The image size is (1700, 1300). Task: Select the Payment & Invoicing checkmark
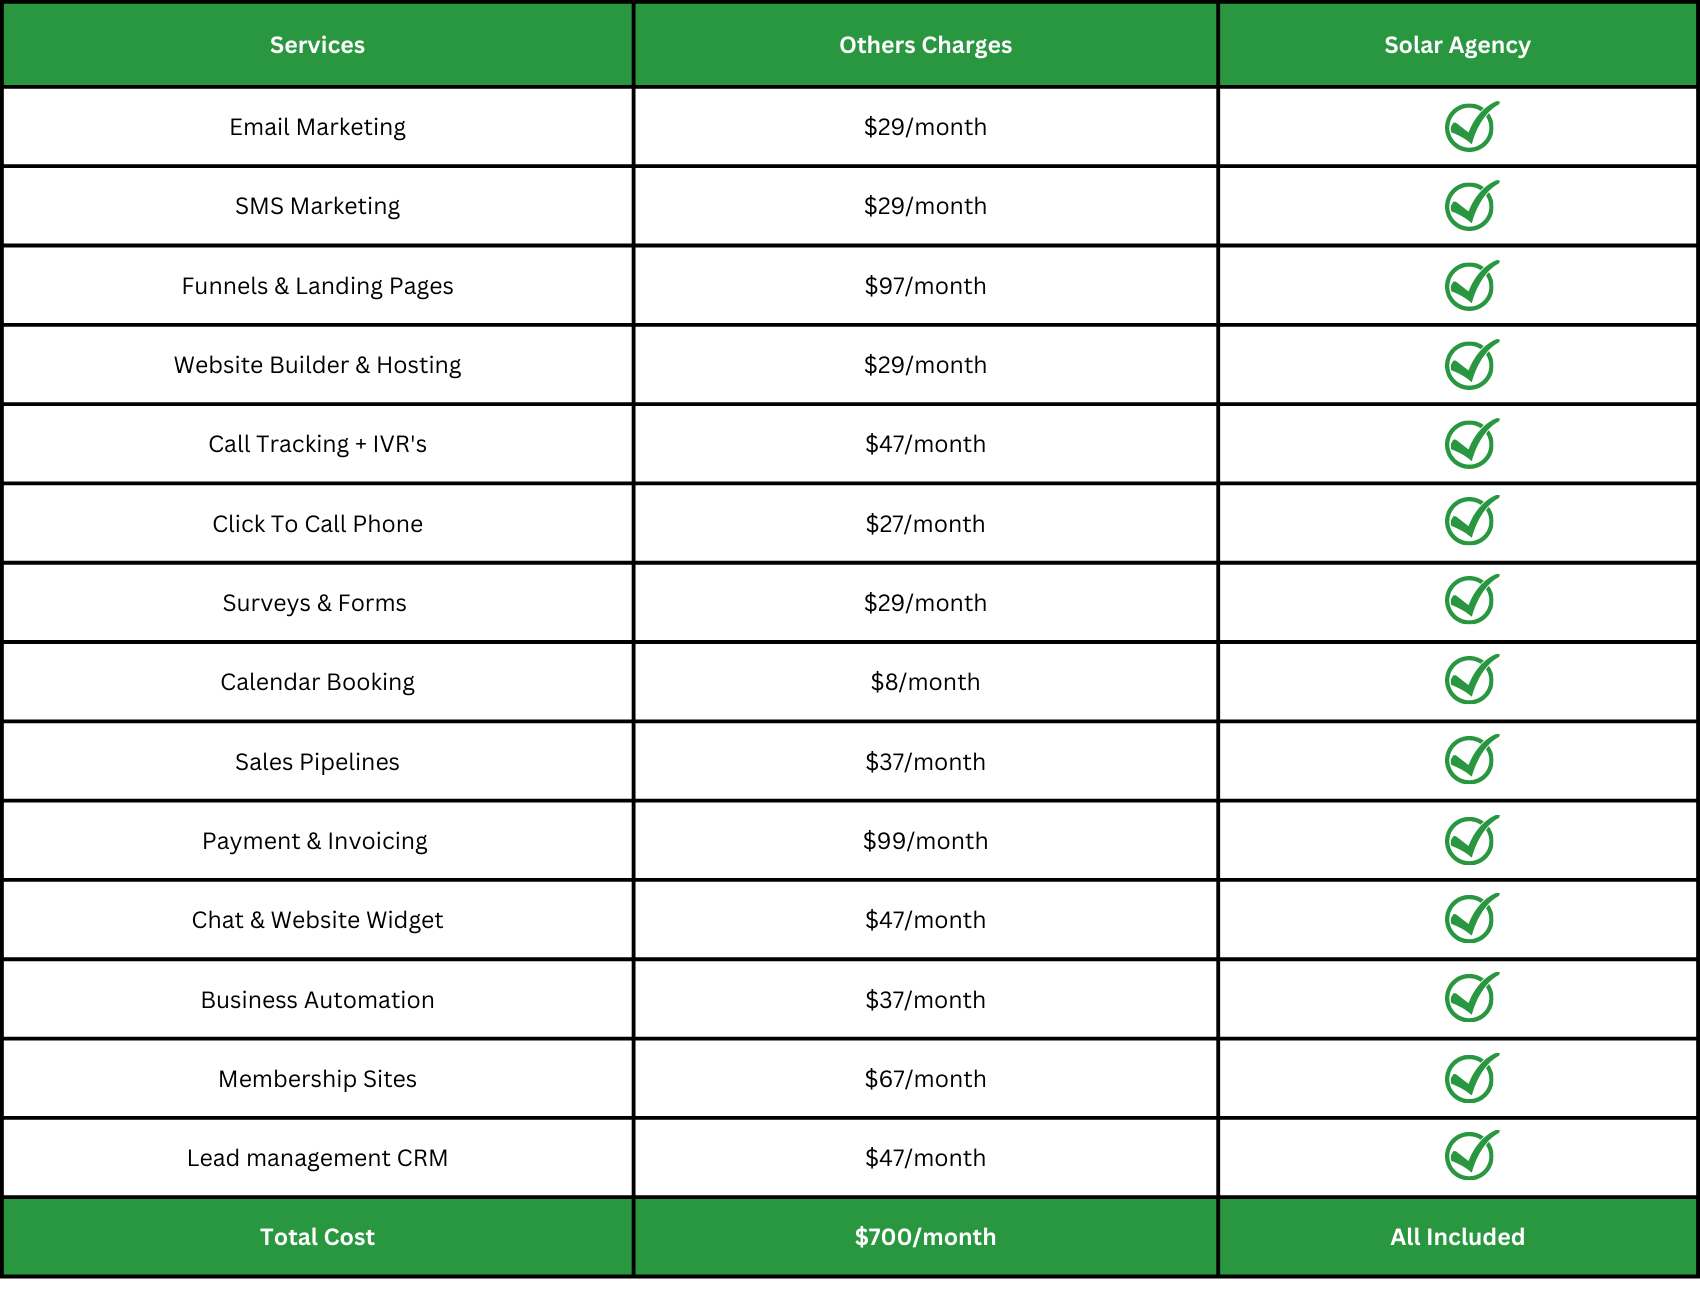(x=1471, y=840)
